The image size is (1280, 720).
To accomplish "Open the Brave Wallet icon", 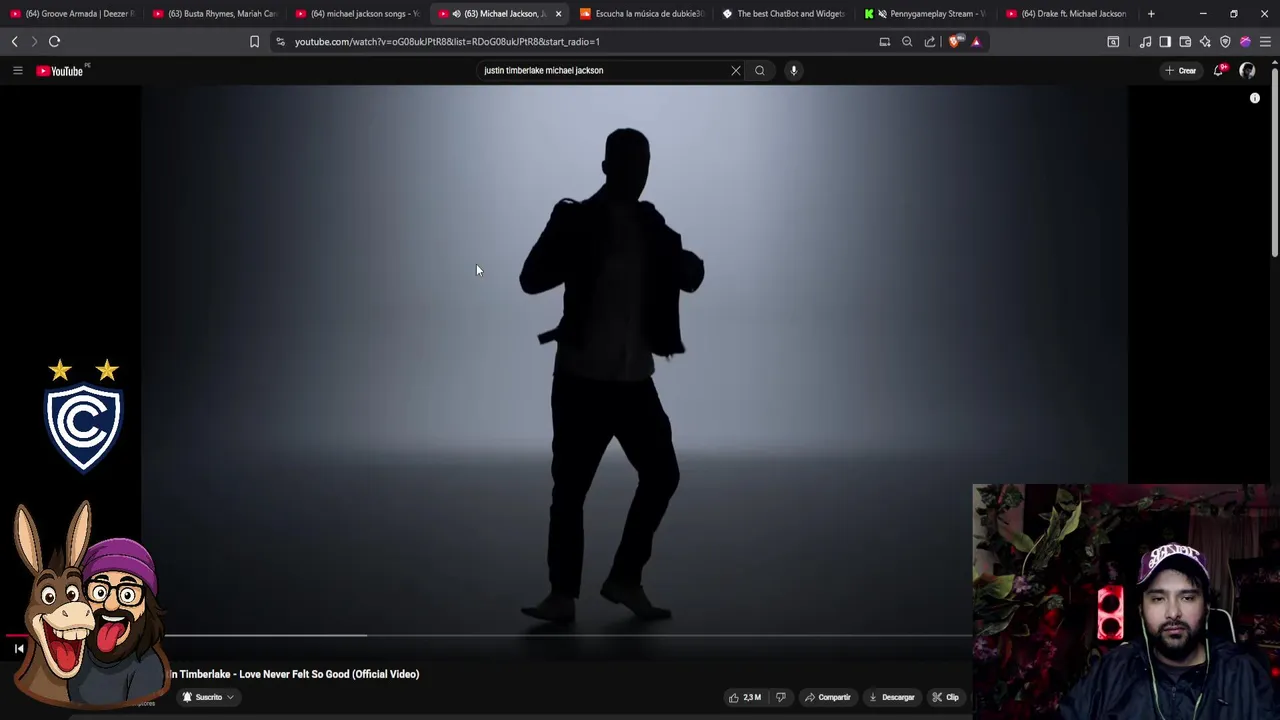I will click(x=1185, y=41).
